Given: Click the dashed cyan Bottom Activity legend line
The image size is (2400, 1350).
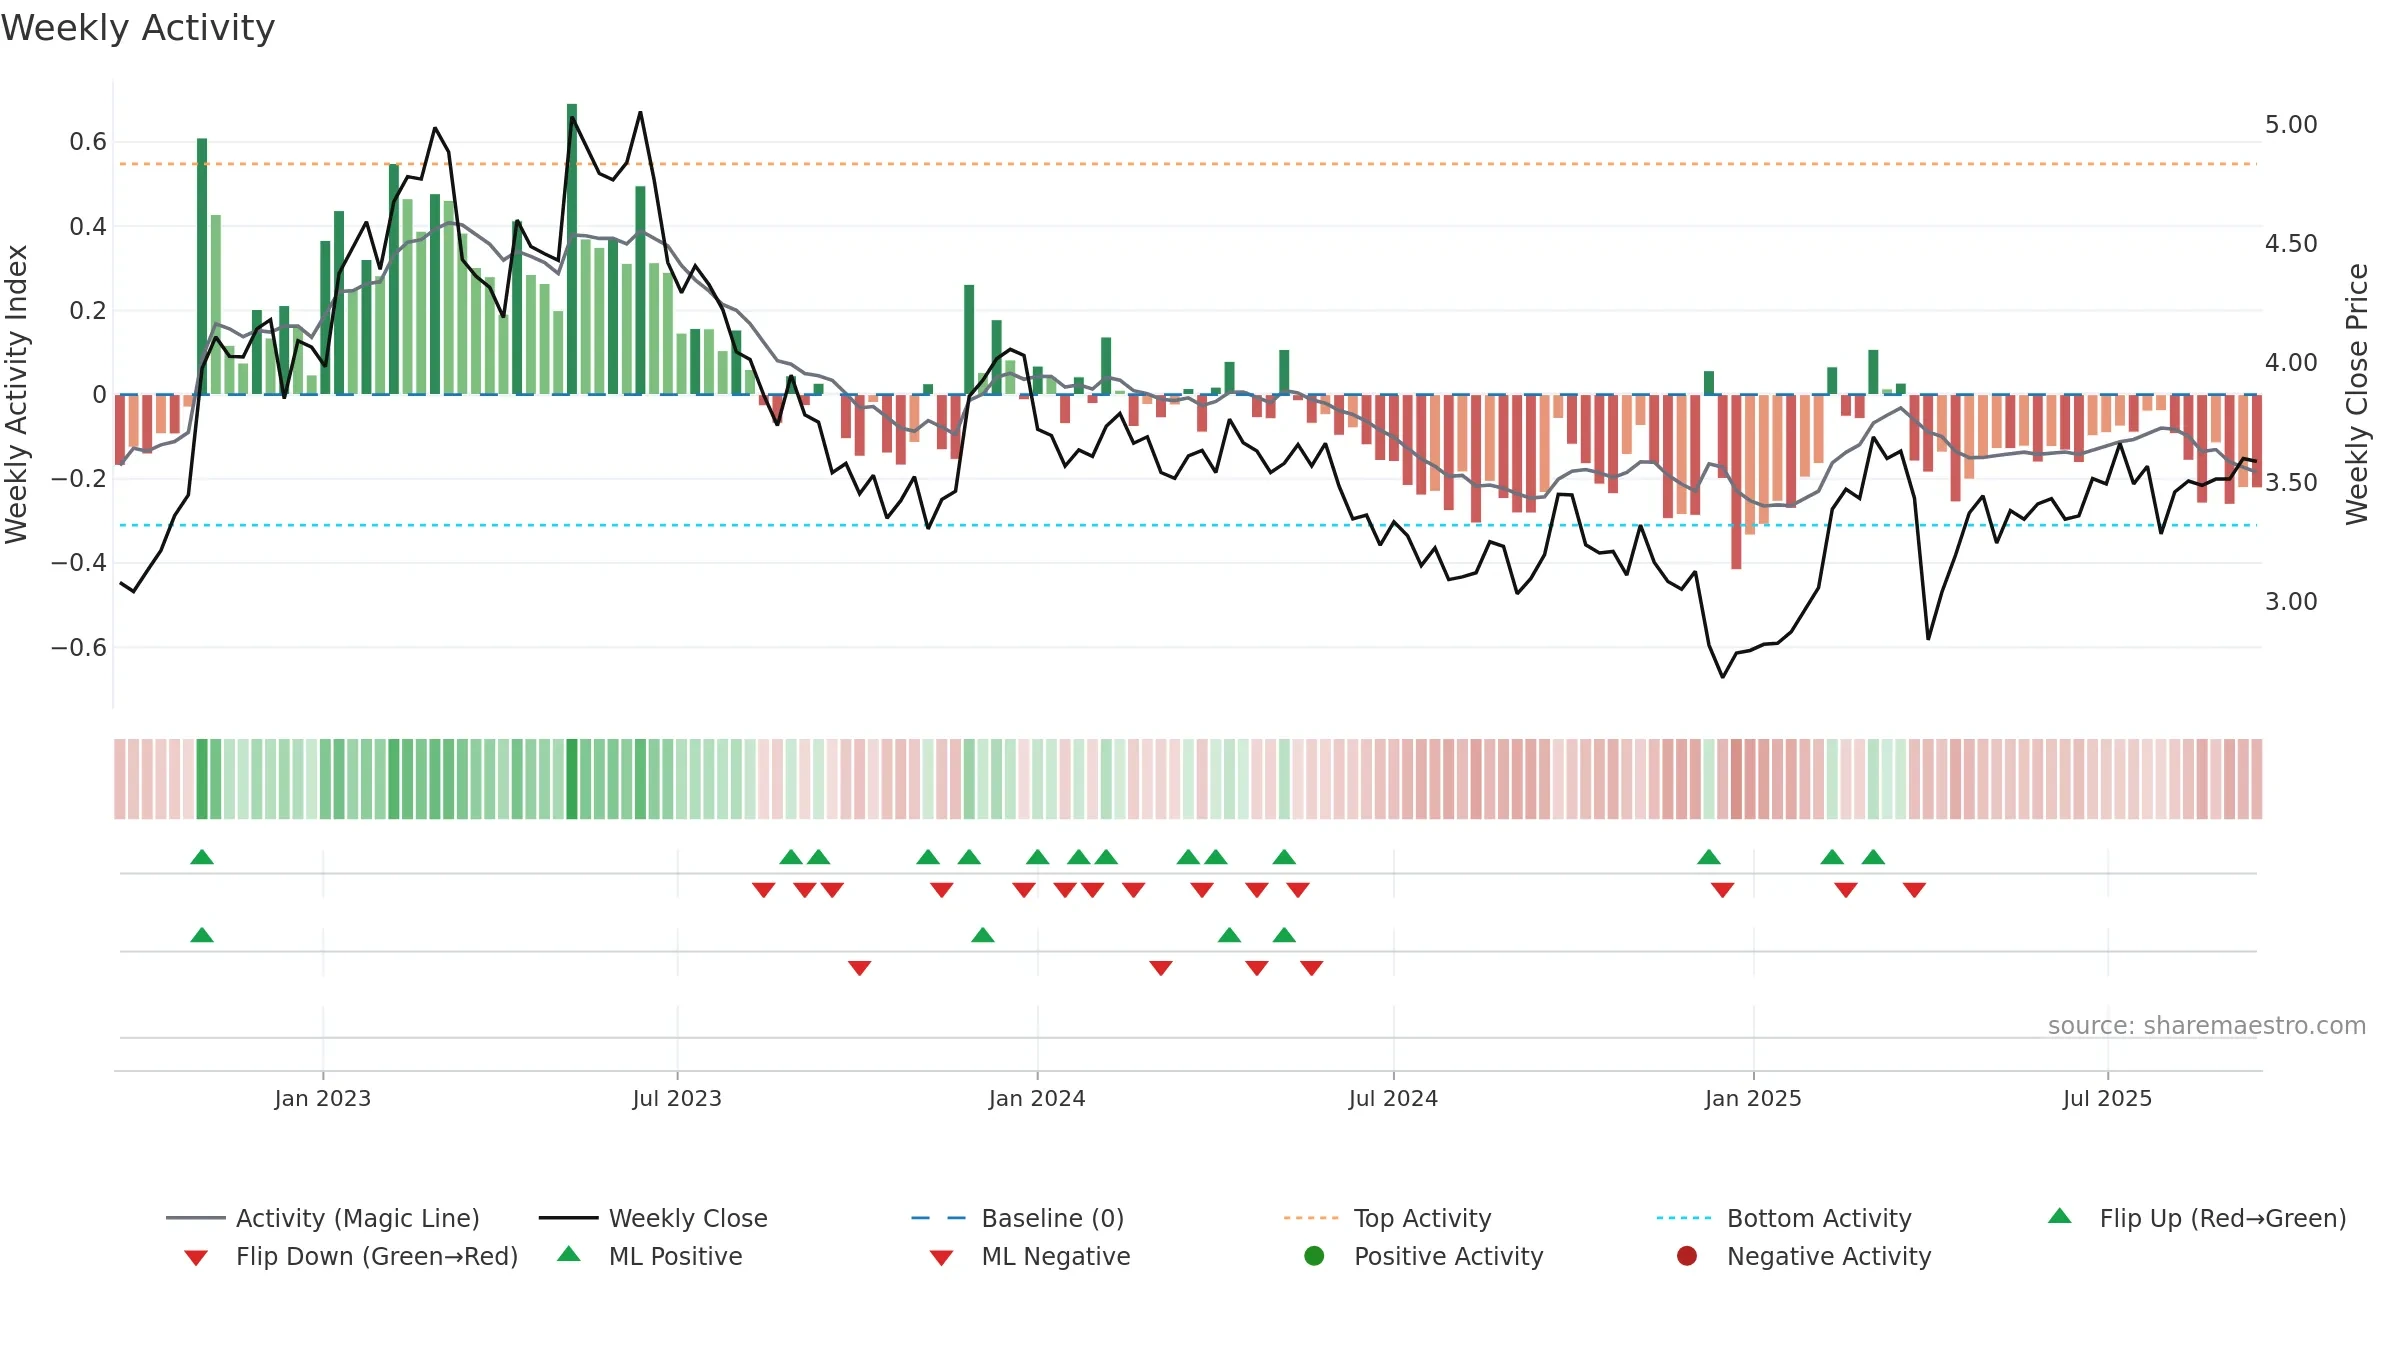Looking at the screenshot, I should coord(1684,1218).
